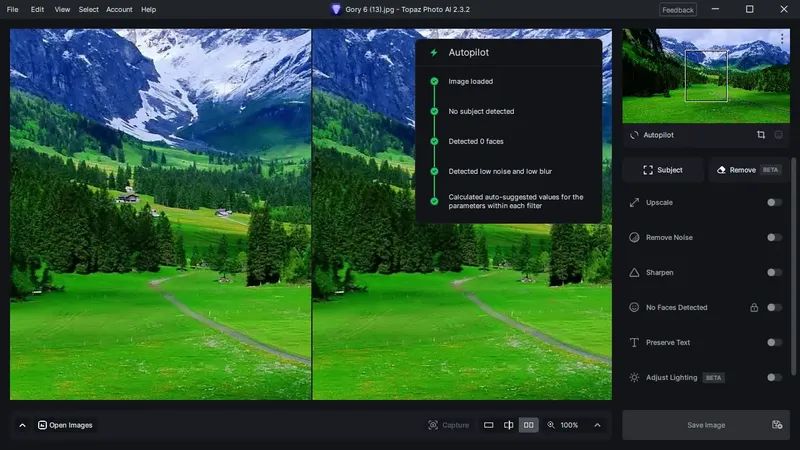Screen dimensions: 800x450
Task: Click the original image preview on the left
Action: [160, 214]
